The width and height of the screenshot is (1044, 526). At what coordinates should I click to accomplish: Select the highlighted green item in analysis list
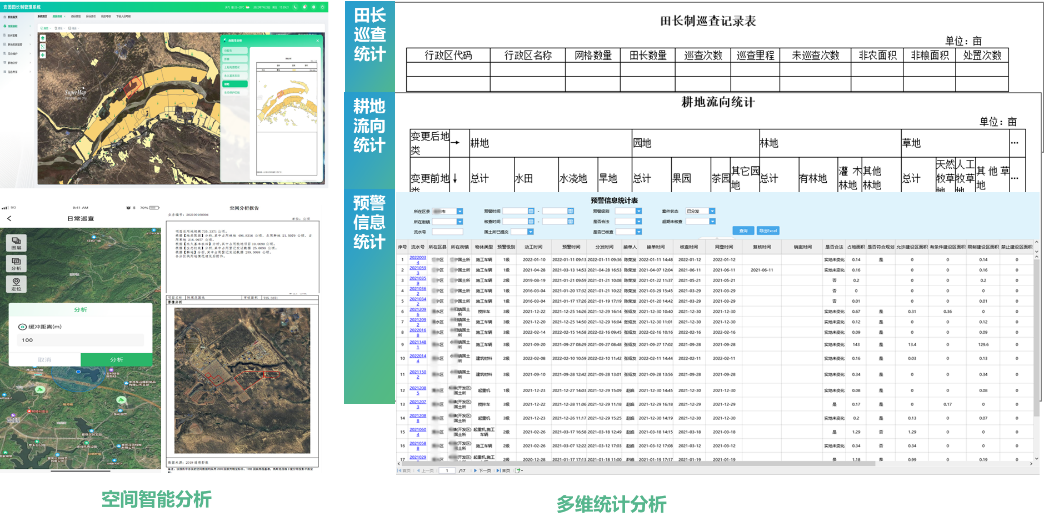[x=237, y=85]
